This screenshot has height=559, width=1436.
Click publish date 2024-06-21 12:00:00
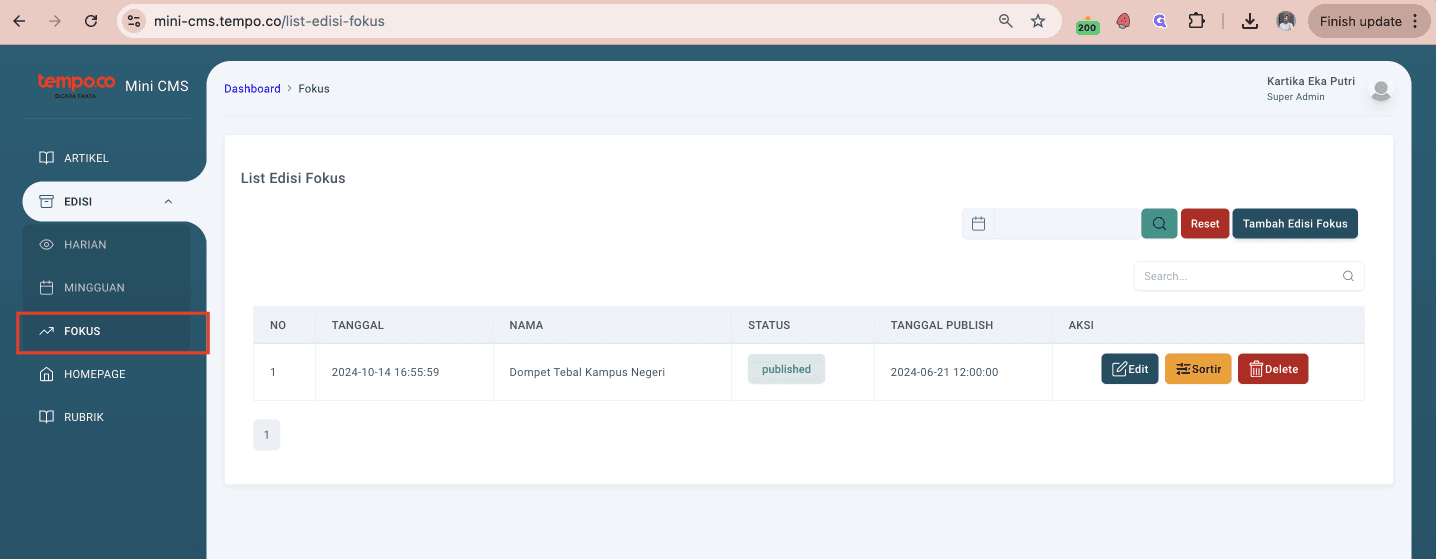(944, 372)
